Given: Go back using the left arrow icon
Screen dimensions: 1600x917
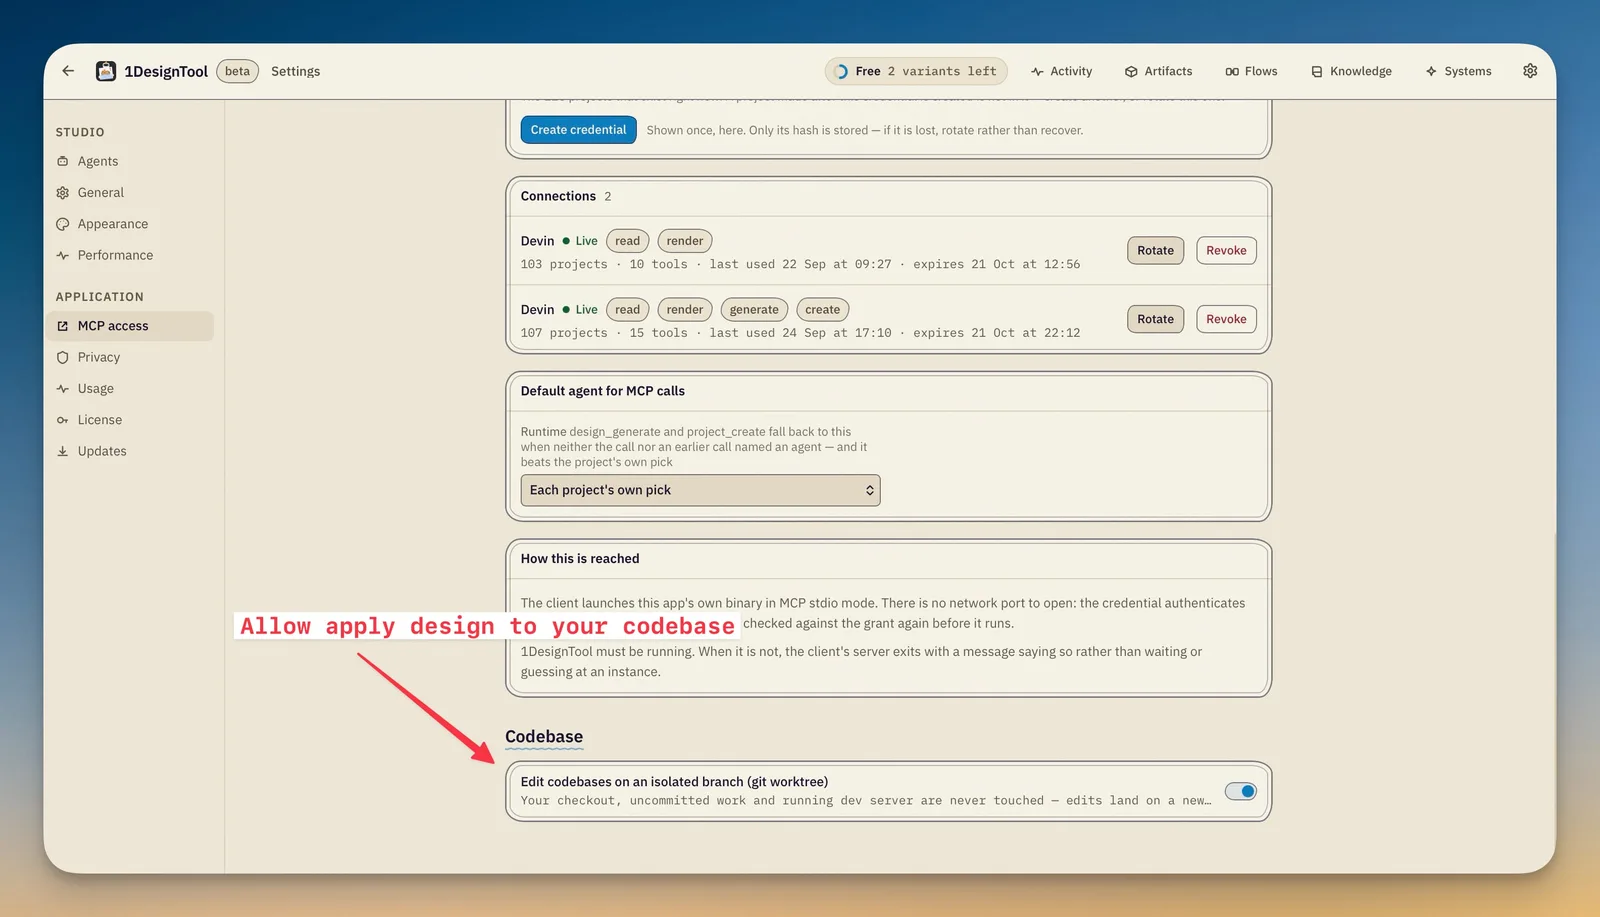Looking at the screenshot, I should (68, 71).
